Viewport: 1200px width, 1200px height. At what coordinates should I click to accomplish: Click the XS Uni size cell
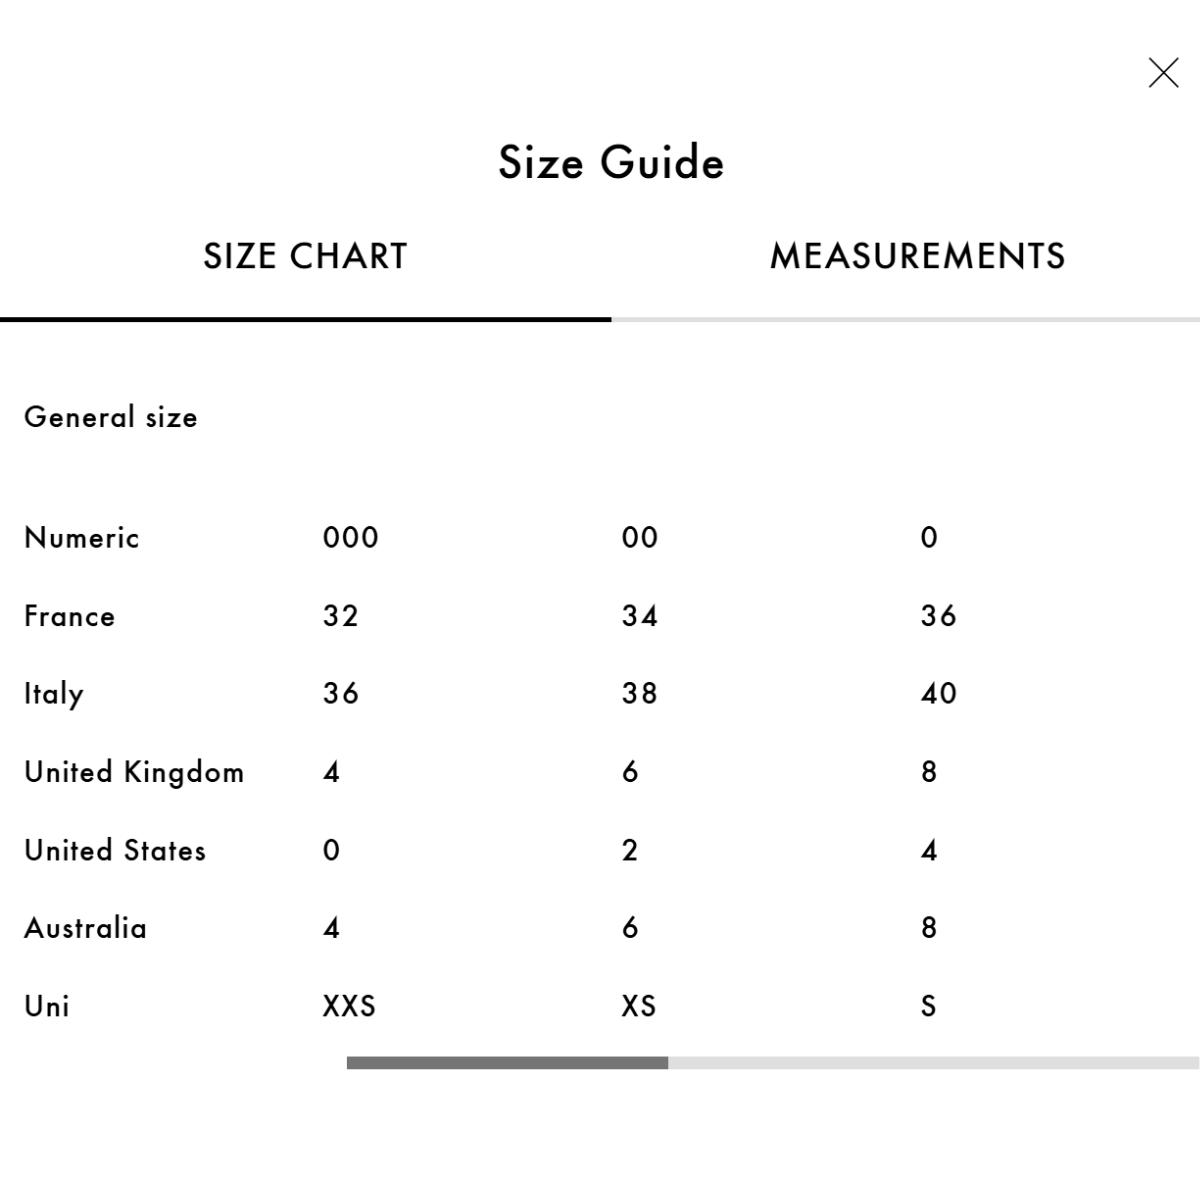pos(639,1006)
